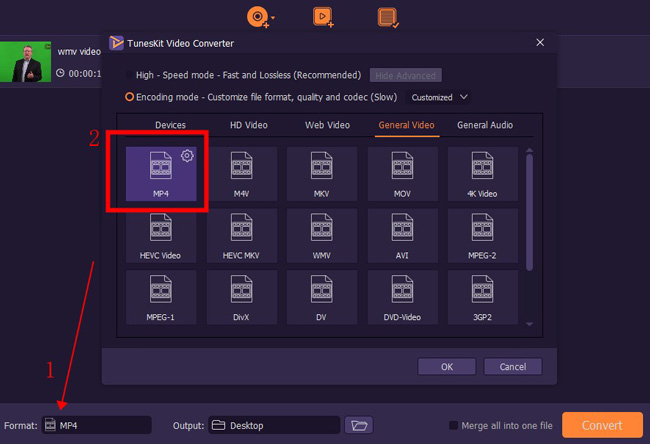Click the format list scrollbar thumb
Image resolution: width=650 pixels, height=444 pixels.
click(x=529, y=212)
